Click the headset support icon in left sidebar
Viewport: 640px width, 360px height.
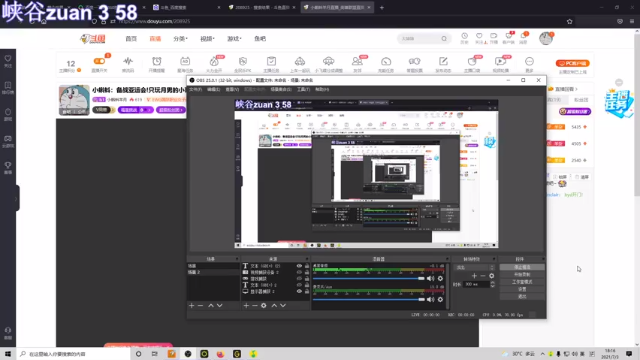[8, 330]
